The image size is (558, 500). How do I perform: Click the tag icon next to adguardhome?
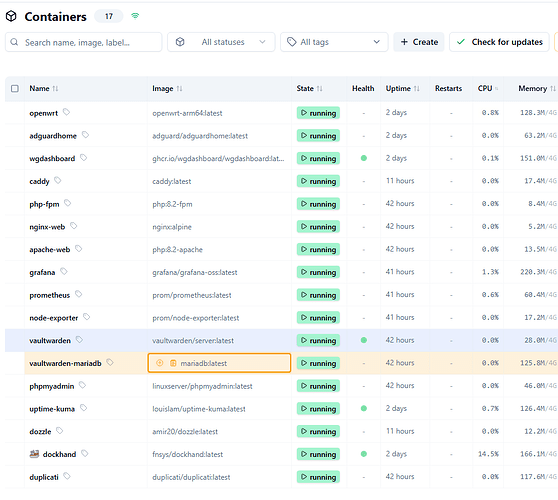click(85, 135)
